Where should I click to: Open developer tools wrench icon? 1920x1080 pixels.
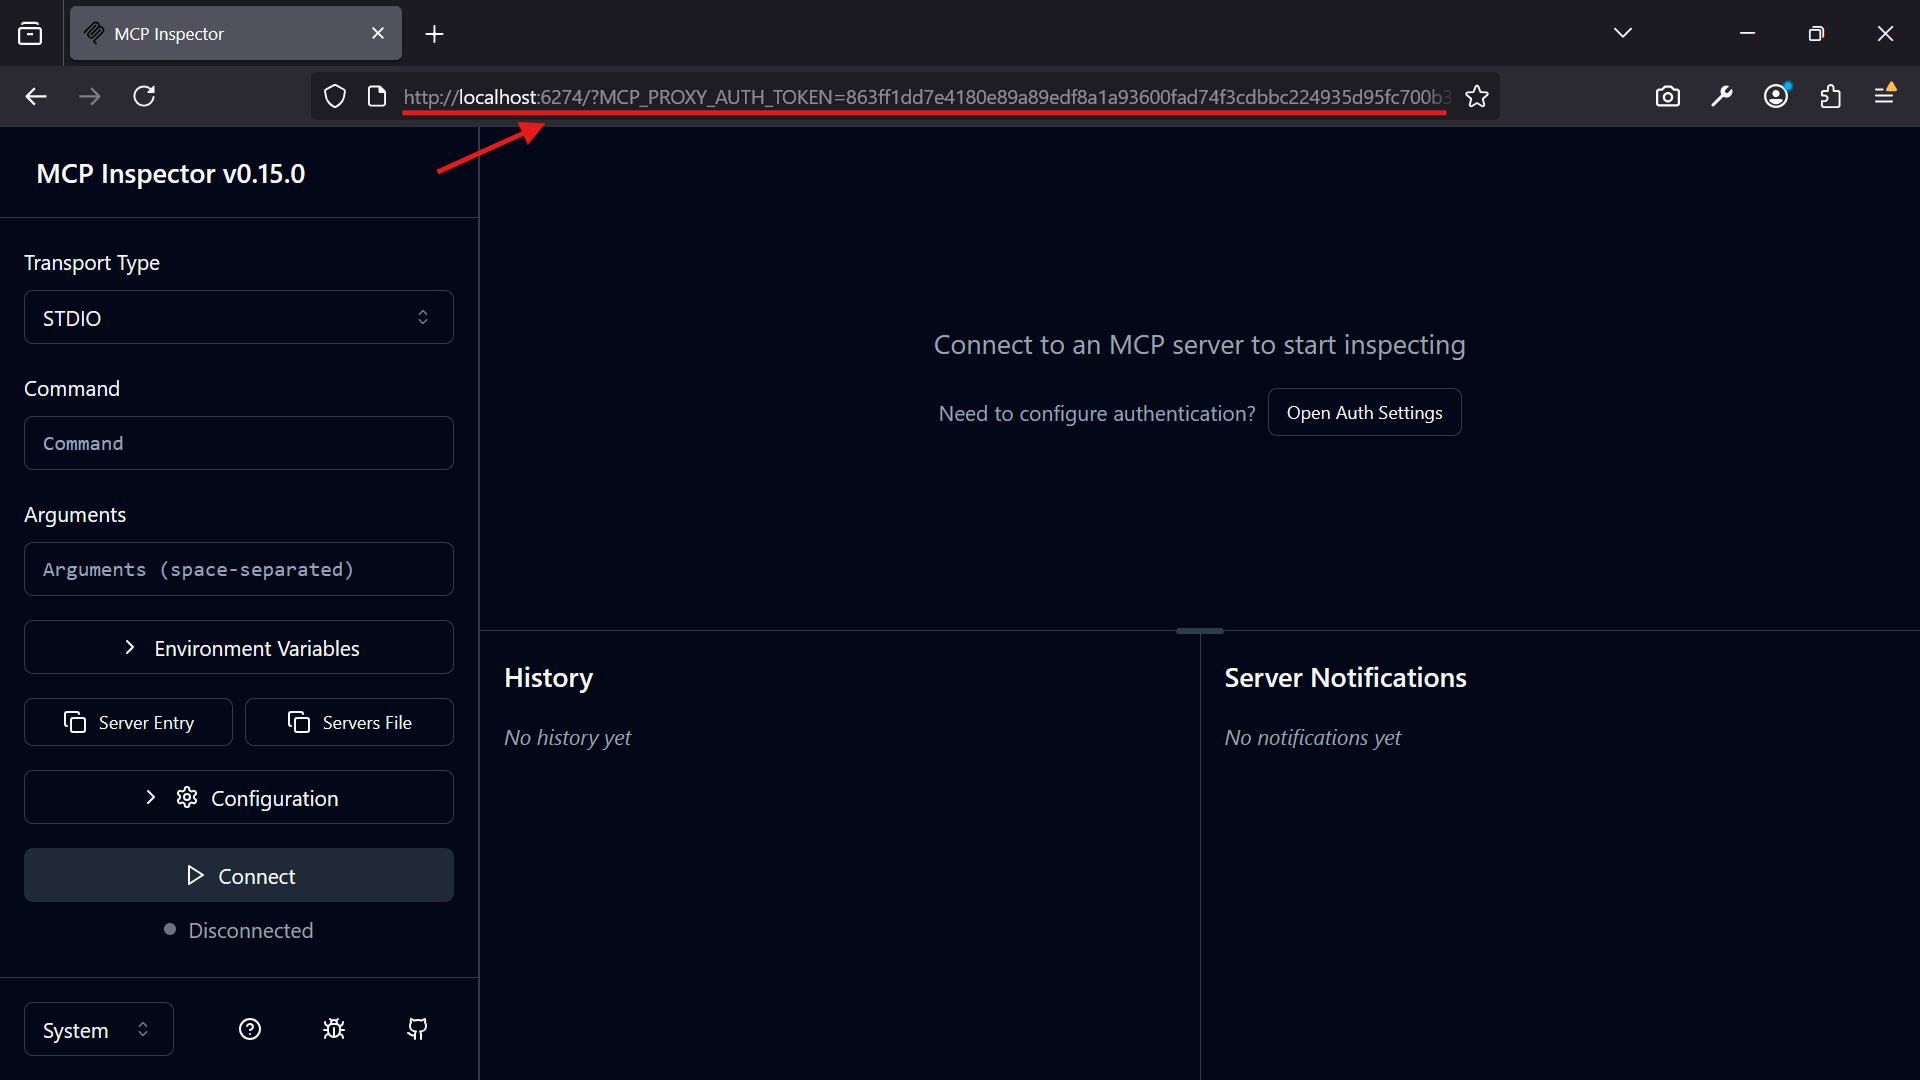point(1722,96)
